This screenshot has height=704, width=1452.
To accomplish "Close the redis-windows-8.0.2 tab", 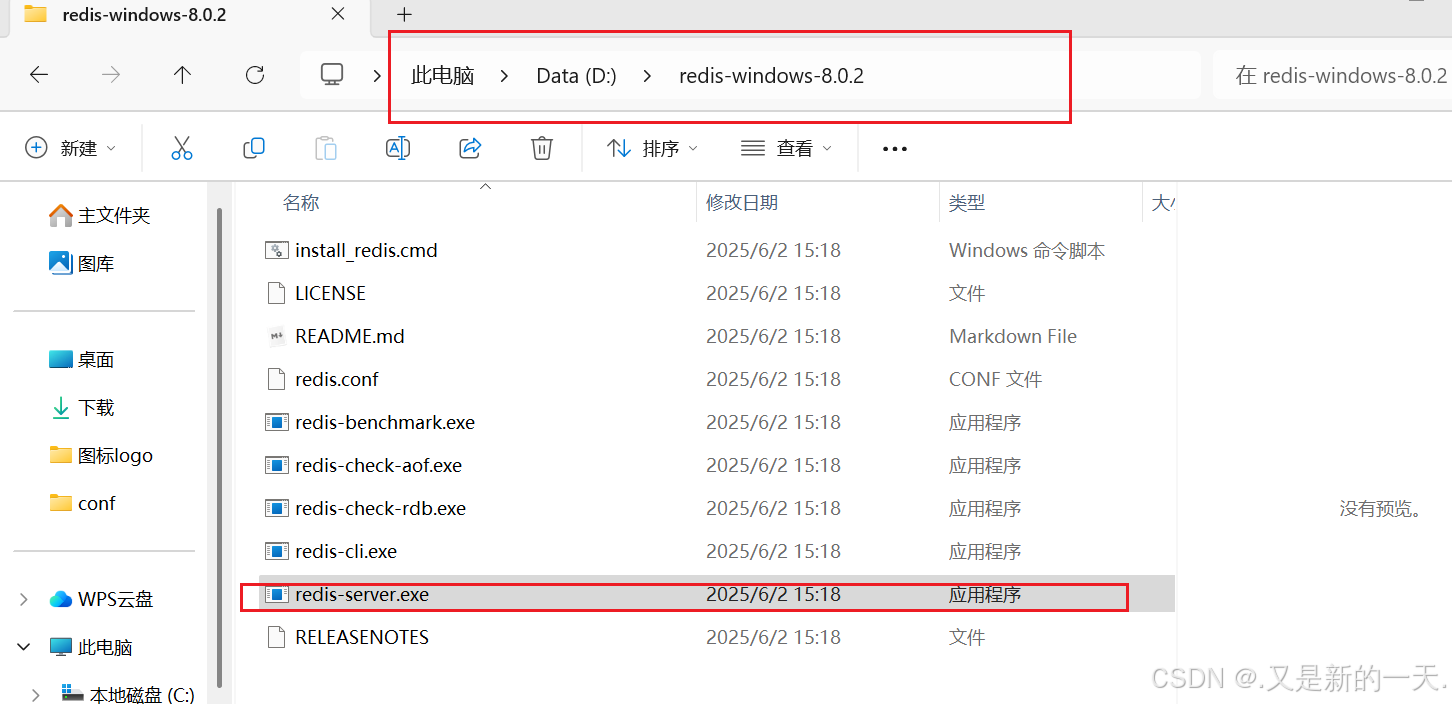I will [339, 14].
